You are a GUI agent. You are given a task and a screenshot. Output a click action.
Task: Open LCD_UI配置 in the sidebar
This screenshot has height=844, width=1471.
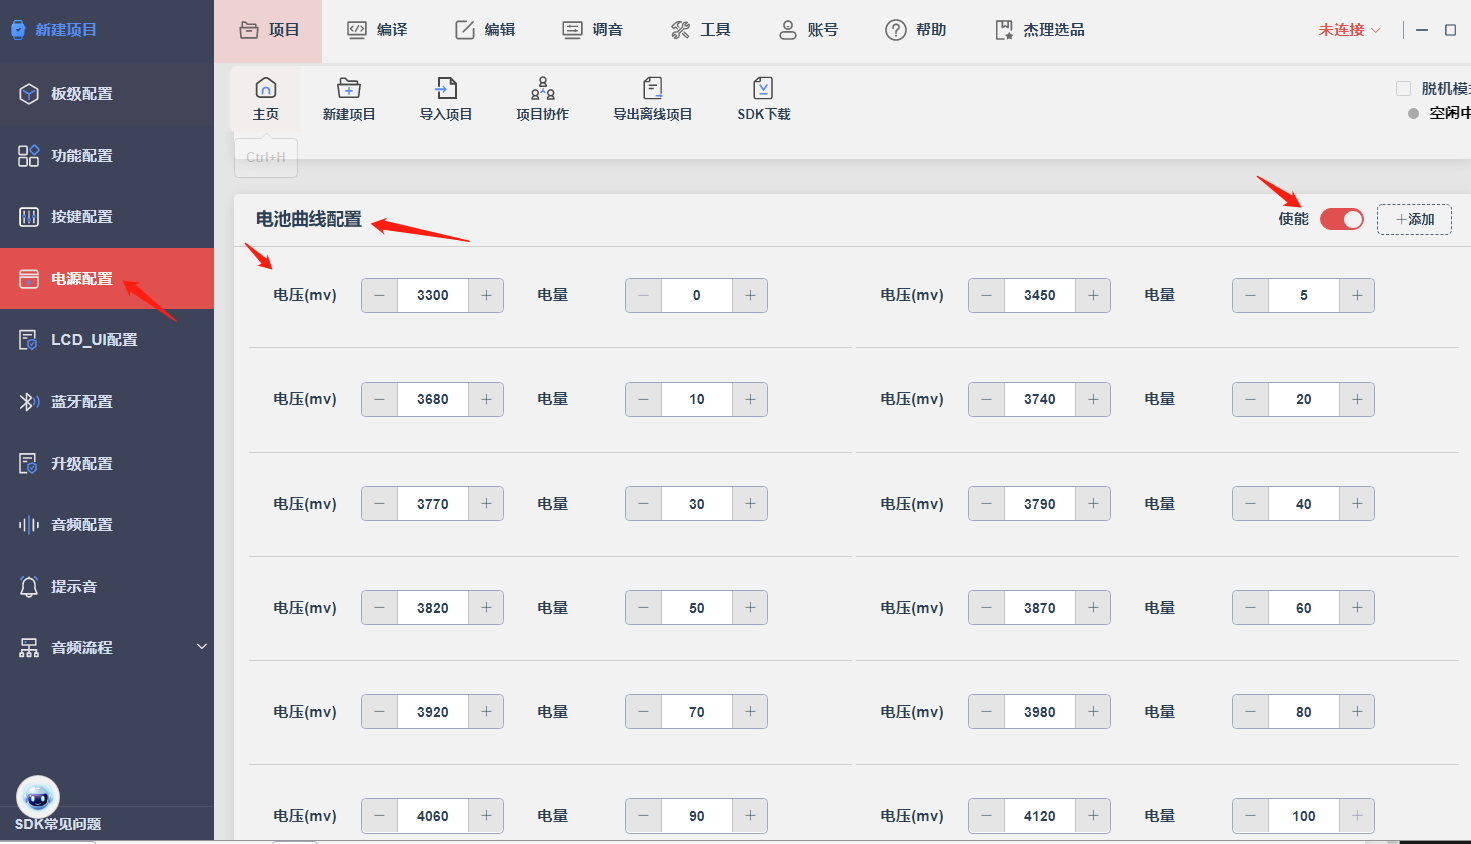pyautogui.click(x=107, y=340)
